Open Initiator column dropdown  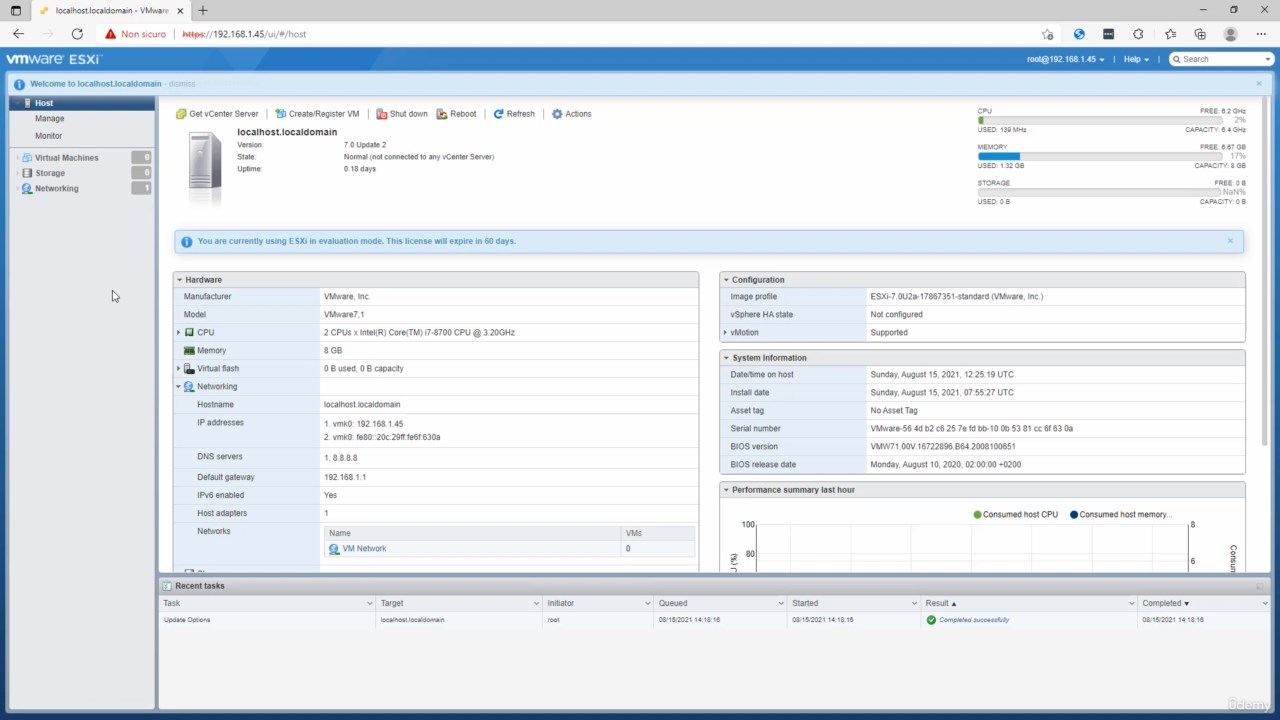coord(647,604)
